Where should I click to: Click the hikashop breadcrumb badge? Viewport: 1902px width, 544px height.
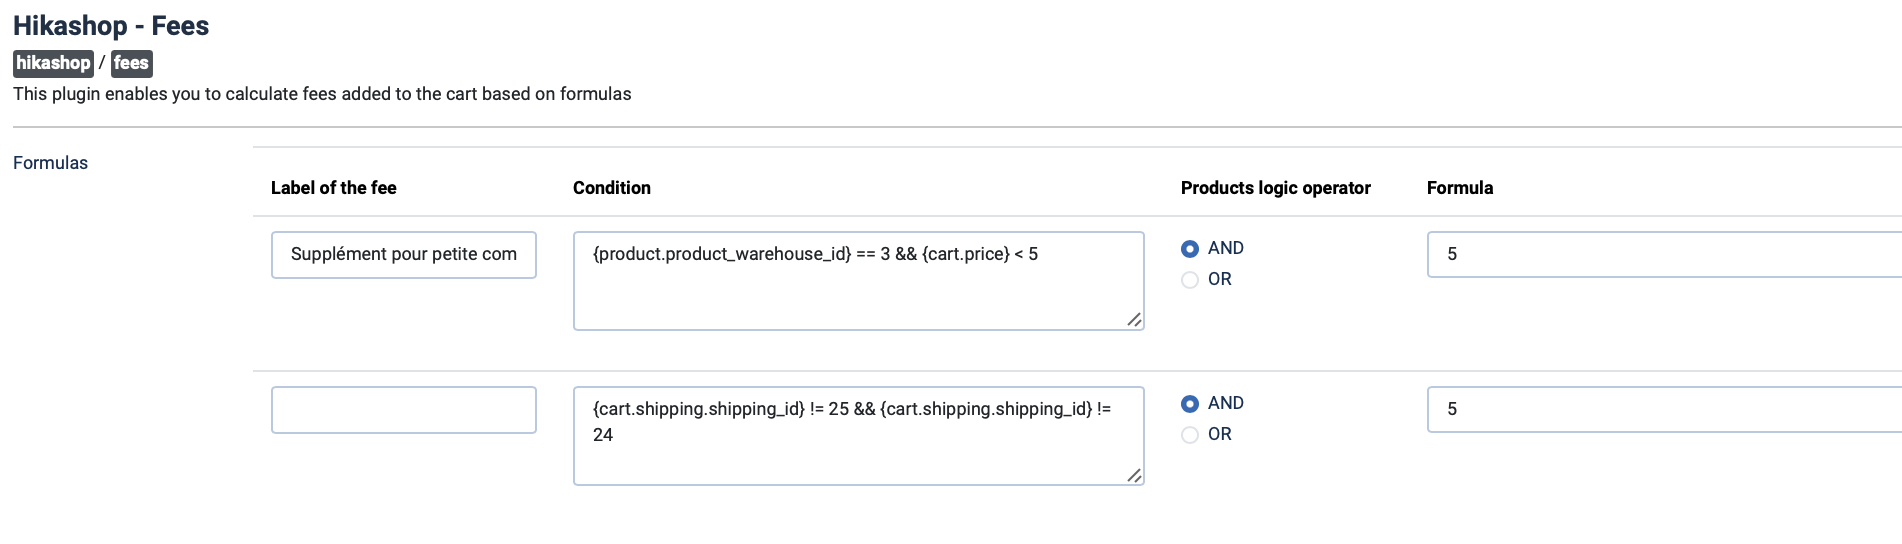click(53, 63)
